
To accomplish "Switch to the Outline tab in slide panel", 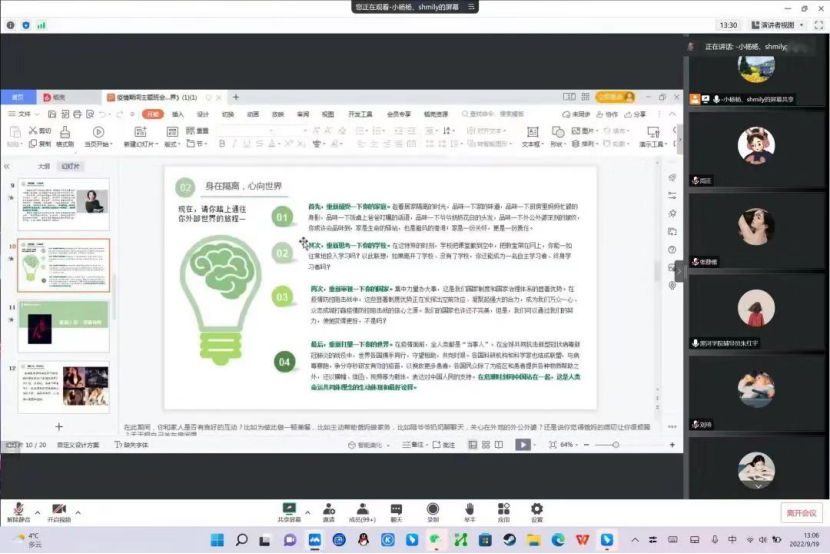I will click(43, 166).
